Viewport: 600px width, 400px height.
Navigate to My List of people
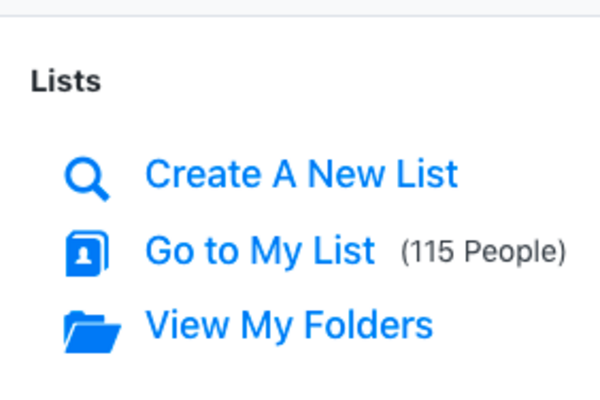coord(260,250)
